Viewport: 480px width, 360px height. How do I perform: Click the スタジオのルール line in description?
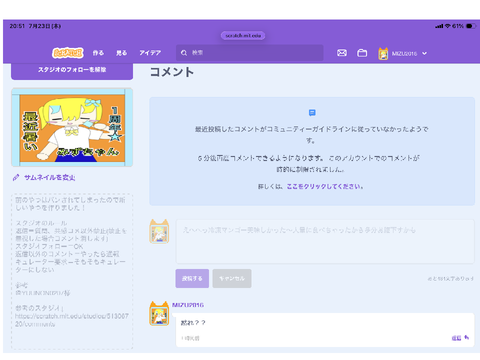point(41,223)
